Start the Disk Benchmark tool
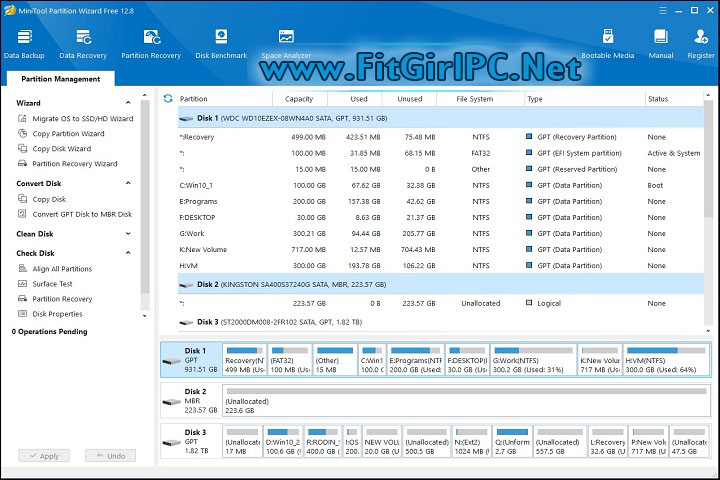This screenshot has width=720, height=480. [220, 41]
